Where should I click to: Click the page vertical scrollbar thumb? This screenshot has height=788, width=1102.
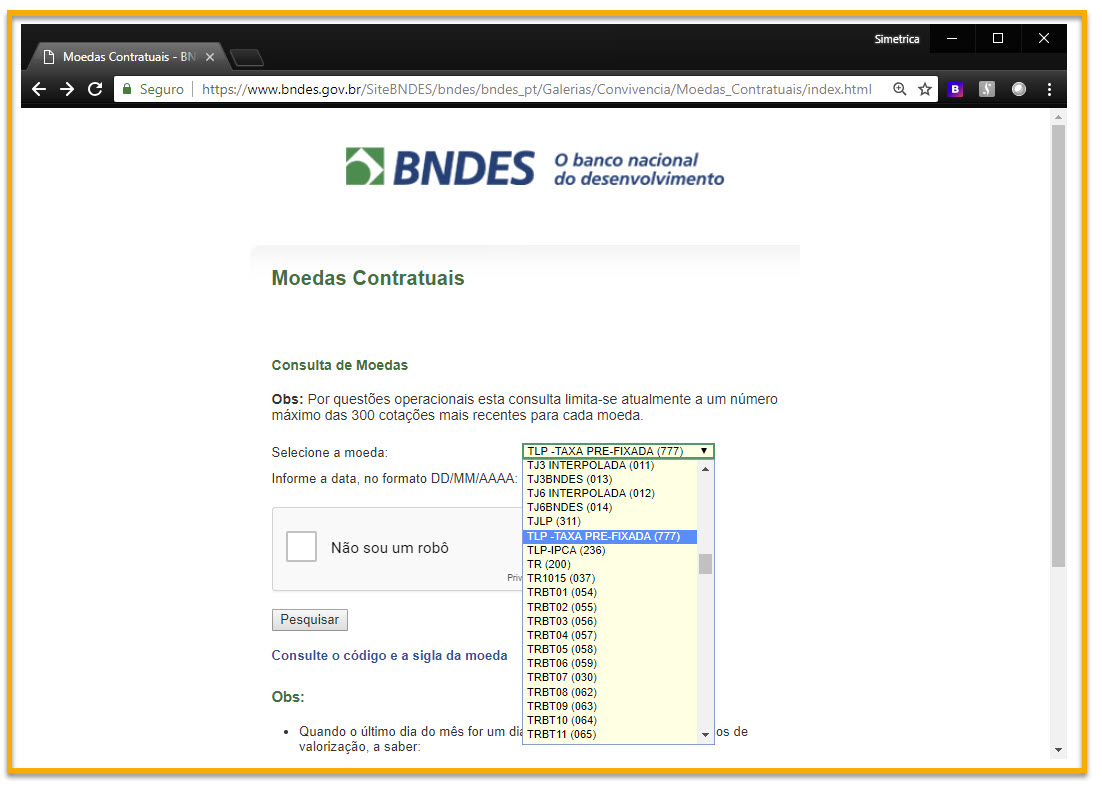(x=1058, y=346)
